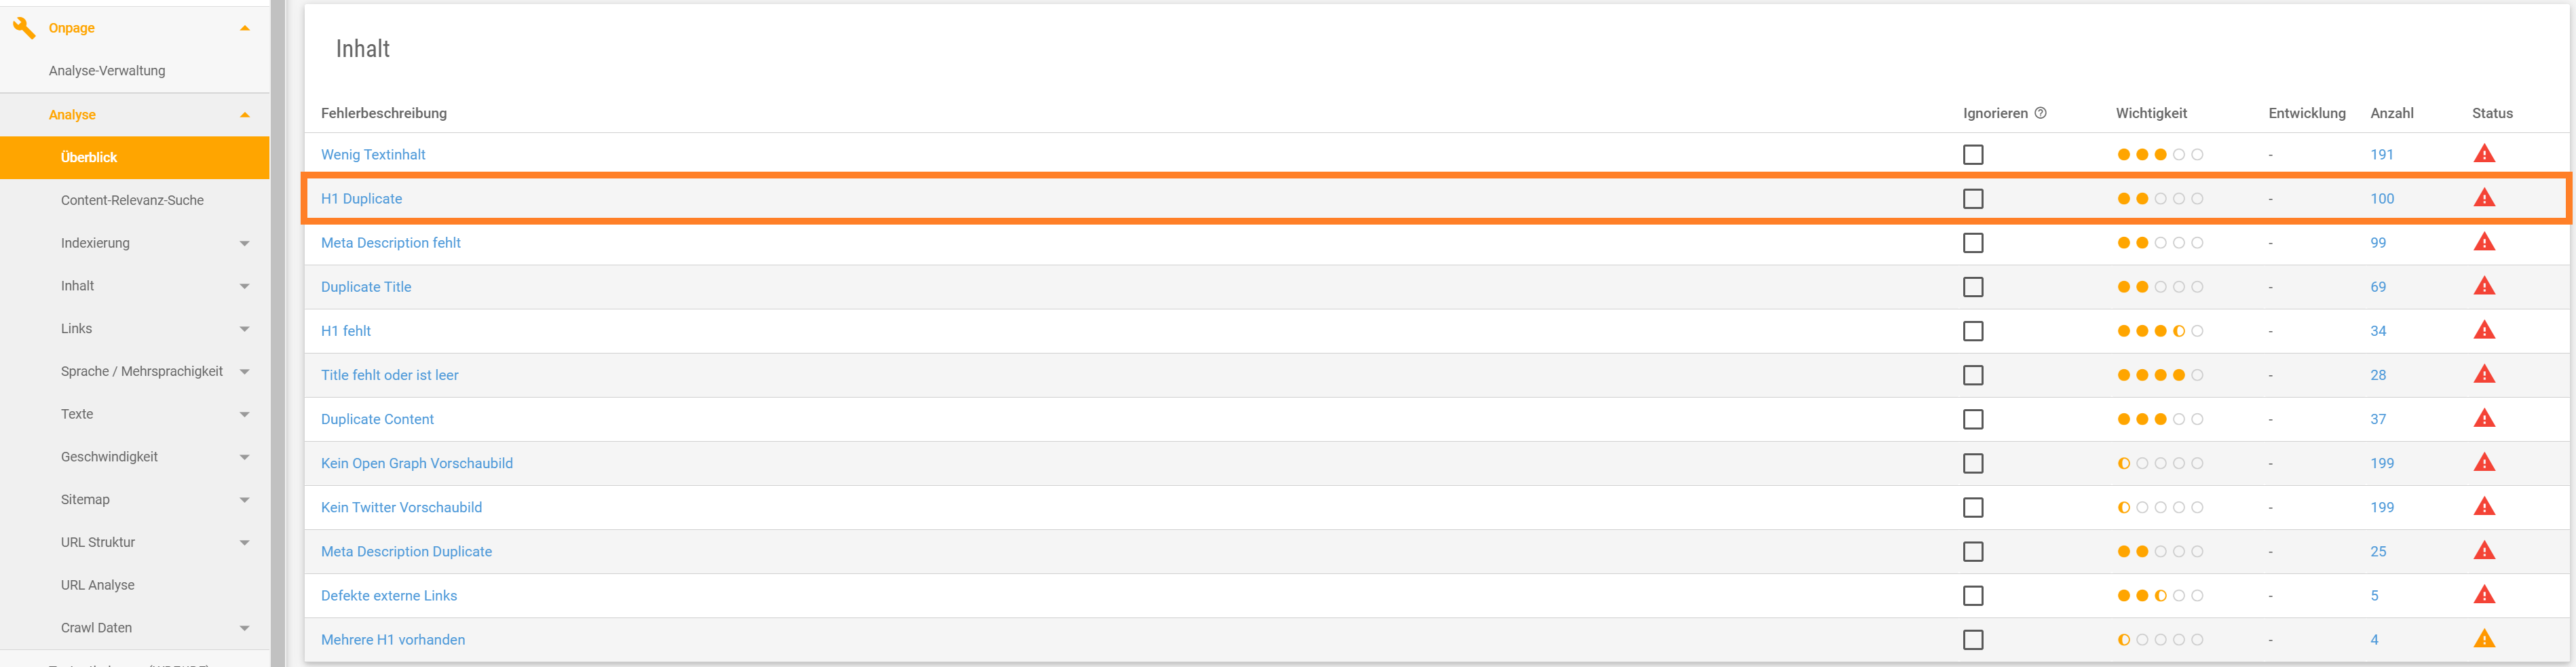Click red warning icon for Wenig Textinhalt
The image size is (2576, 667).
coord(2484,154)
